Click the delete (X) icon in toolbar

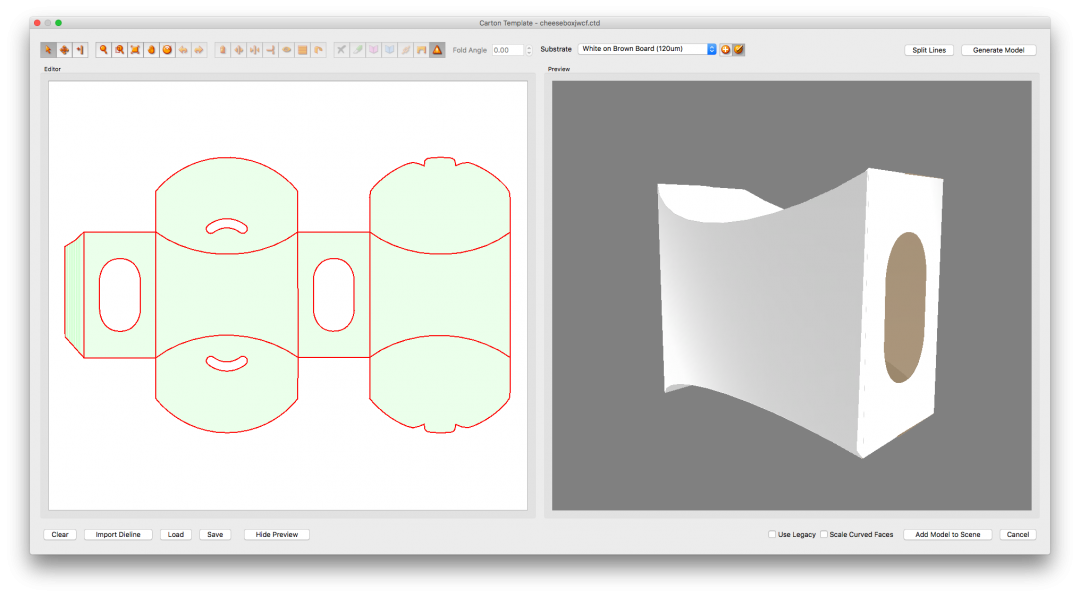click(x=341, y=49)
